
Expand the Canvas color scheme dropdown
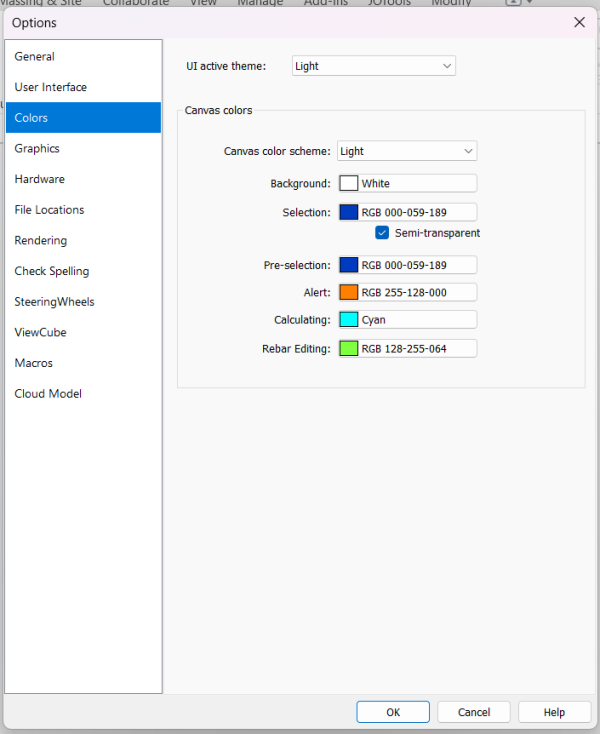coord(407,151)
